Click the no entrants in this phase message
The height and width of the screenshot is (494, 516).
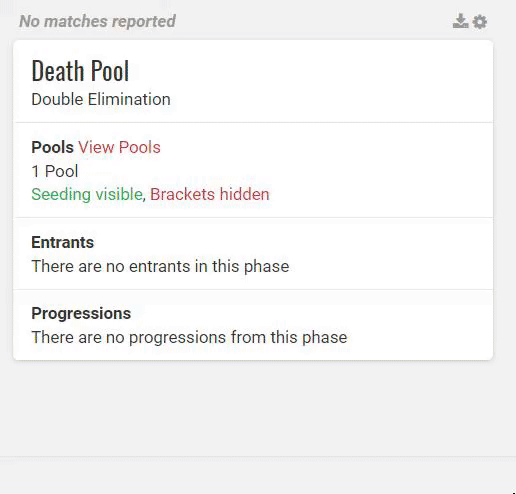click(160, 266)
